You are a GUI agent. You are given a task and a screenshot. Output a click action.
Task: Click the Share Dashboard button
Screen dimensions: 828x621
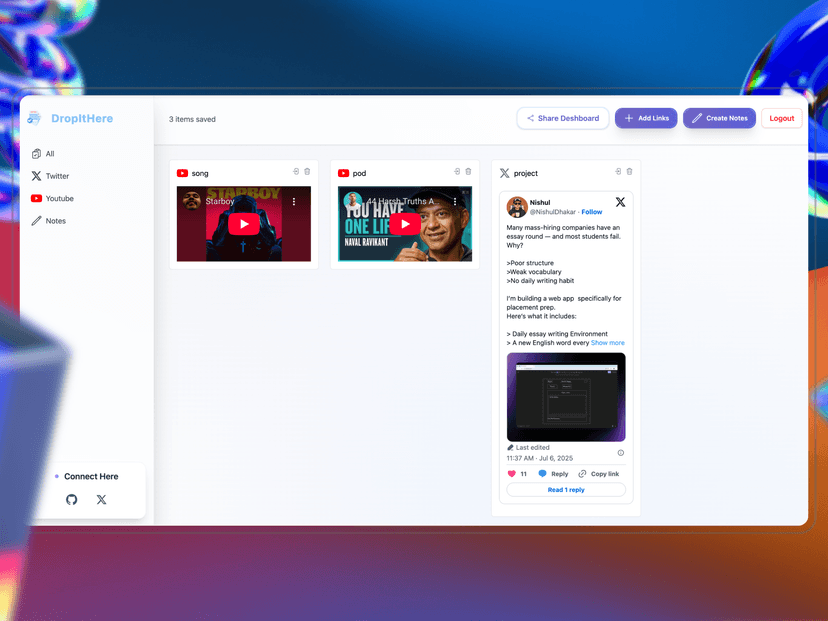[562, 118]
